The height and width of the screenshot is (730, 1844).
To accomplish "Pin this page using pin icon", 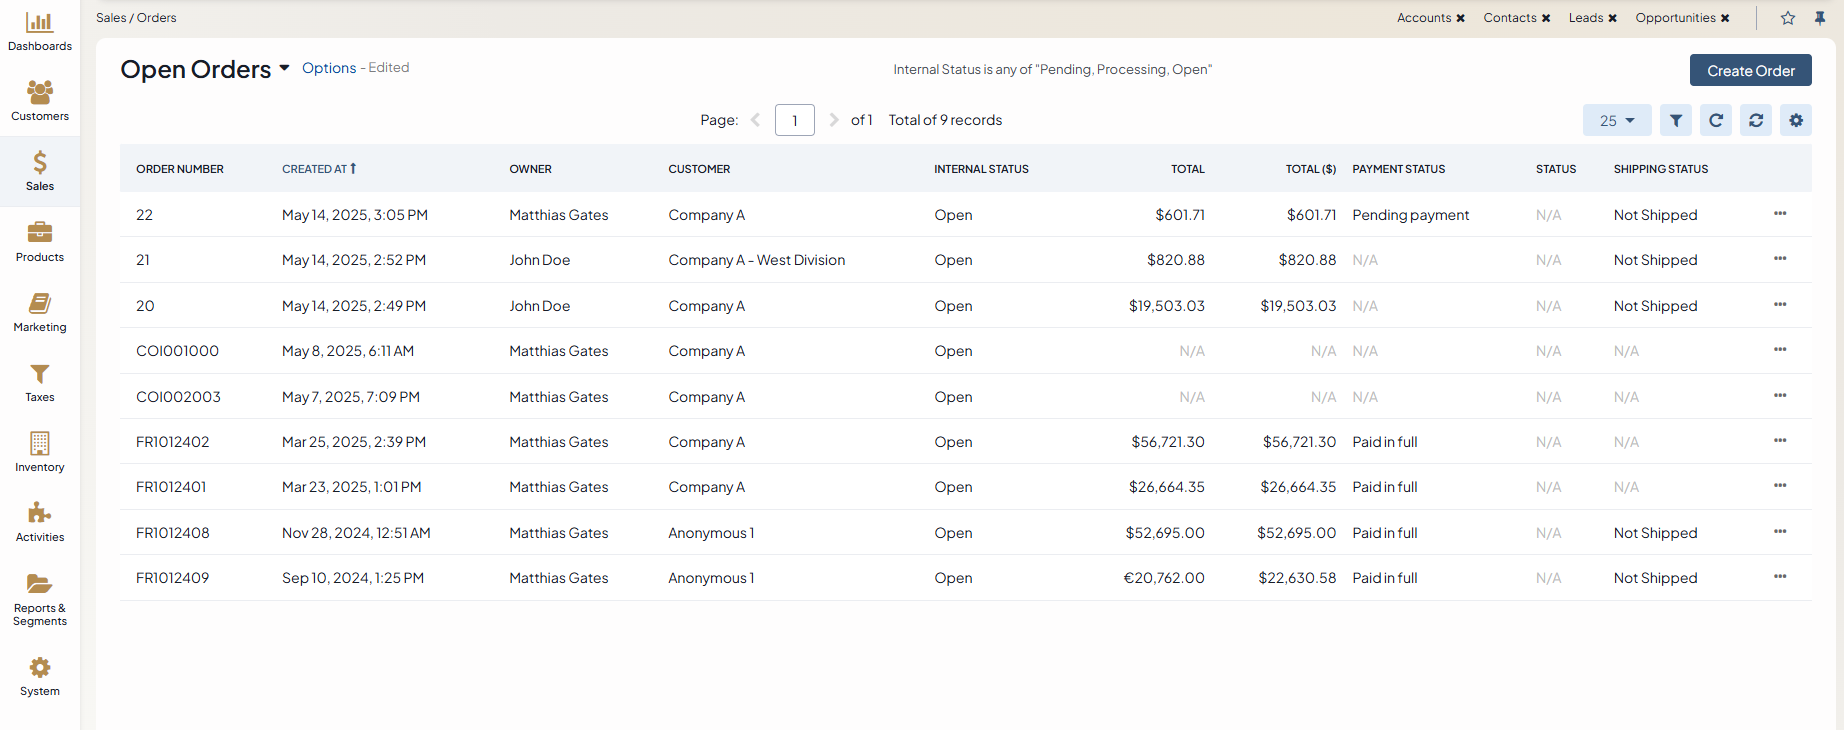I will point(1820,18).
